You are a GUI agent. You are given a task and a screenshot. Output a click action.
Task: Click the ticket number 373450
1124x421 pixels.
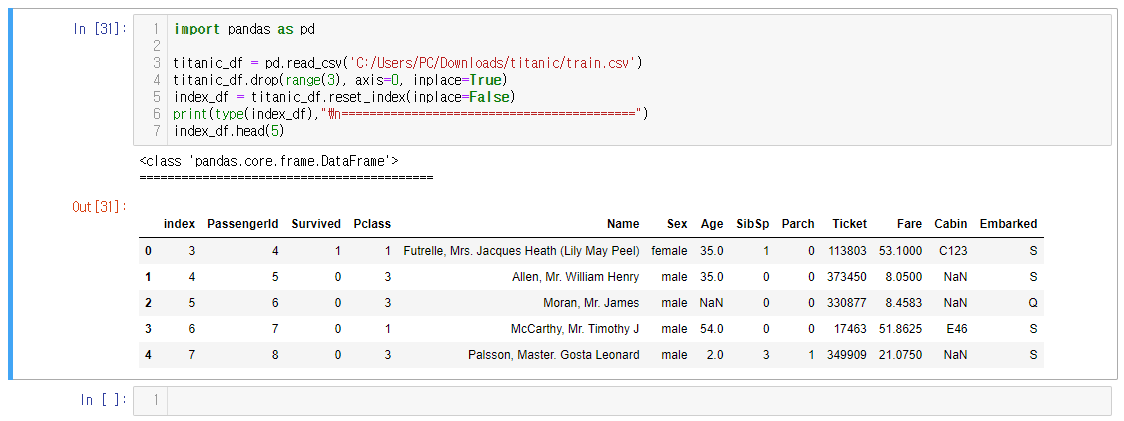[x=847, y=277]
